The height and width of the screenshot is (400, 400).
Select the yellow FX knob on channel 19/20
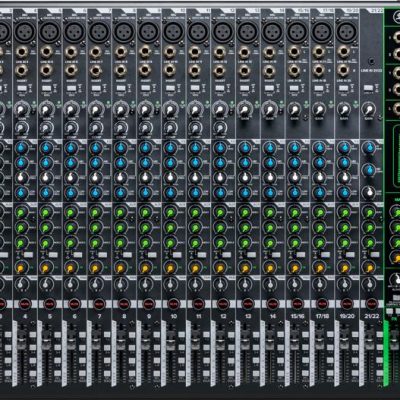point(344,267)
